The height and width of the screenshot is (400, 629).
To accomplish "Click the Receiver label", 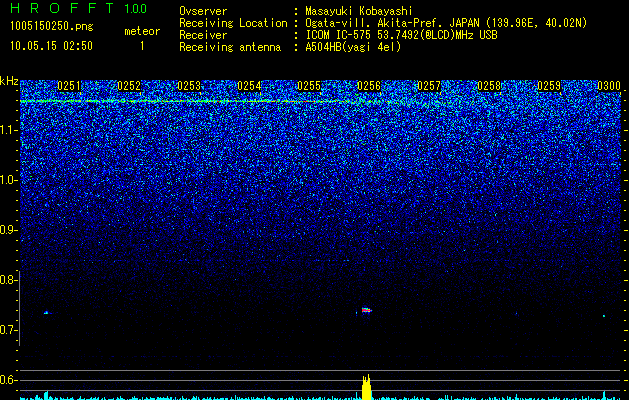I will pyautogui.click(x=203, y=35).
